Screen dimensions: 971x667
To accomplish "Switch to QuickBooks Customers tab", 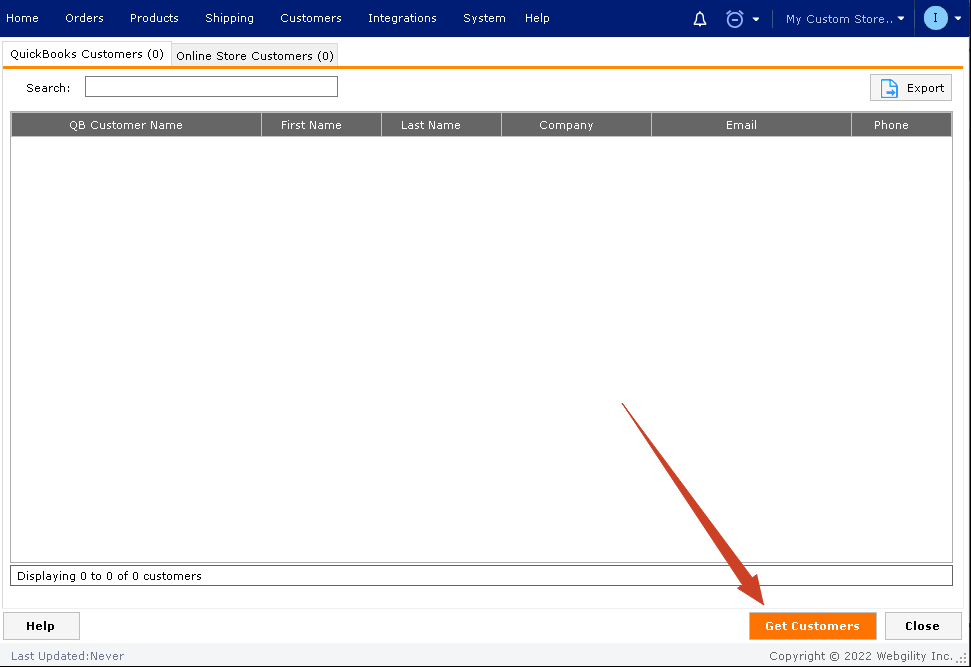I will pos(87,54).
